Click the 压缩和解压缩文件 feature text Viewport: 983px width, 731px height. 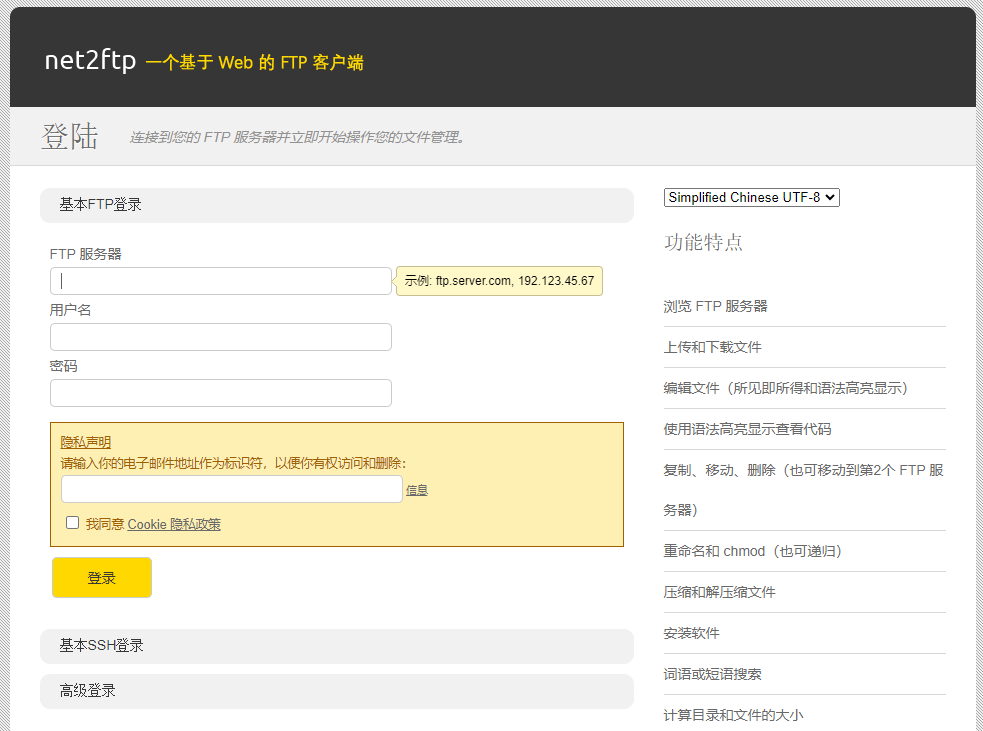click(719, 592)
